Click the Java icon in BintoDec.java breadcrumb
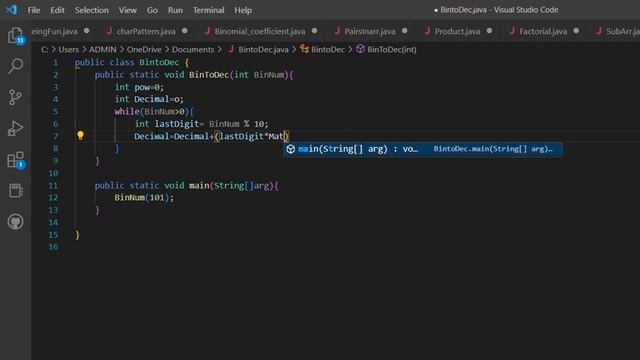The height and width of the screenshot is (360, 640). coord(231,49)
